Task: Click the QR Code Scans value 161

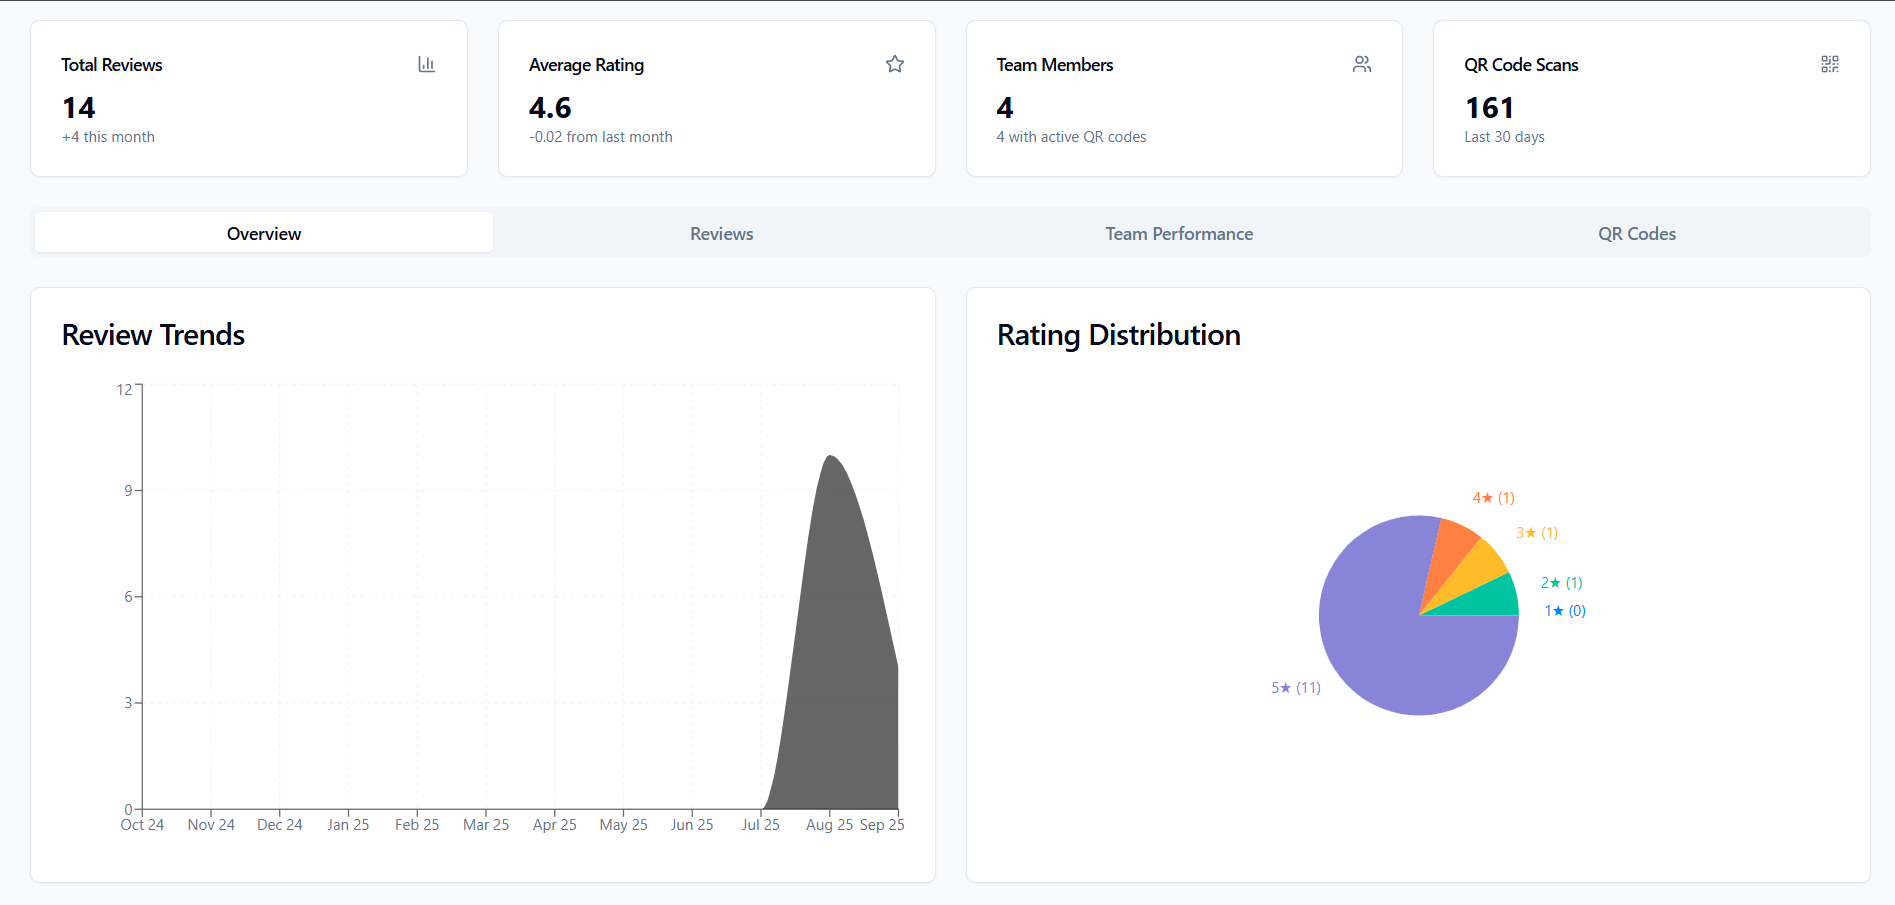Action: (x=1489, y=108)
